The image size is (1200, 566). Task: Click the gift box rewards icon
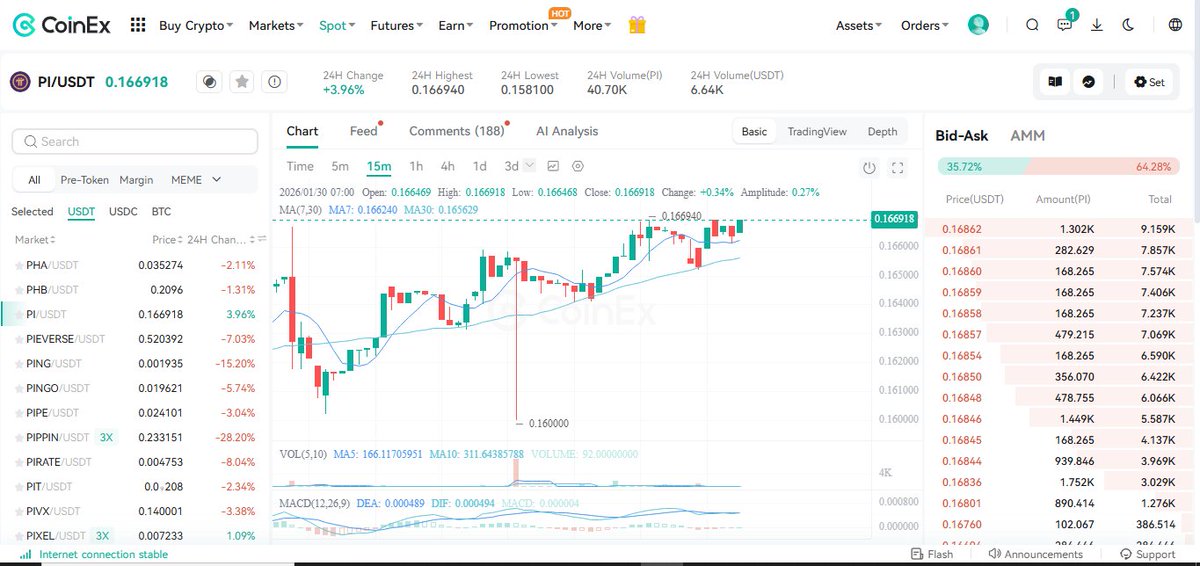637,25
